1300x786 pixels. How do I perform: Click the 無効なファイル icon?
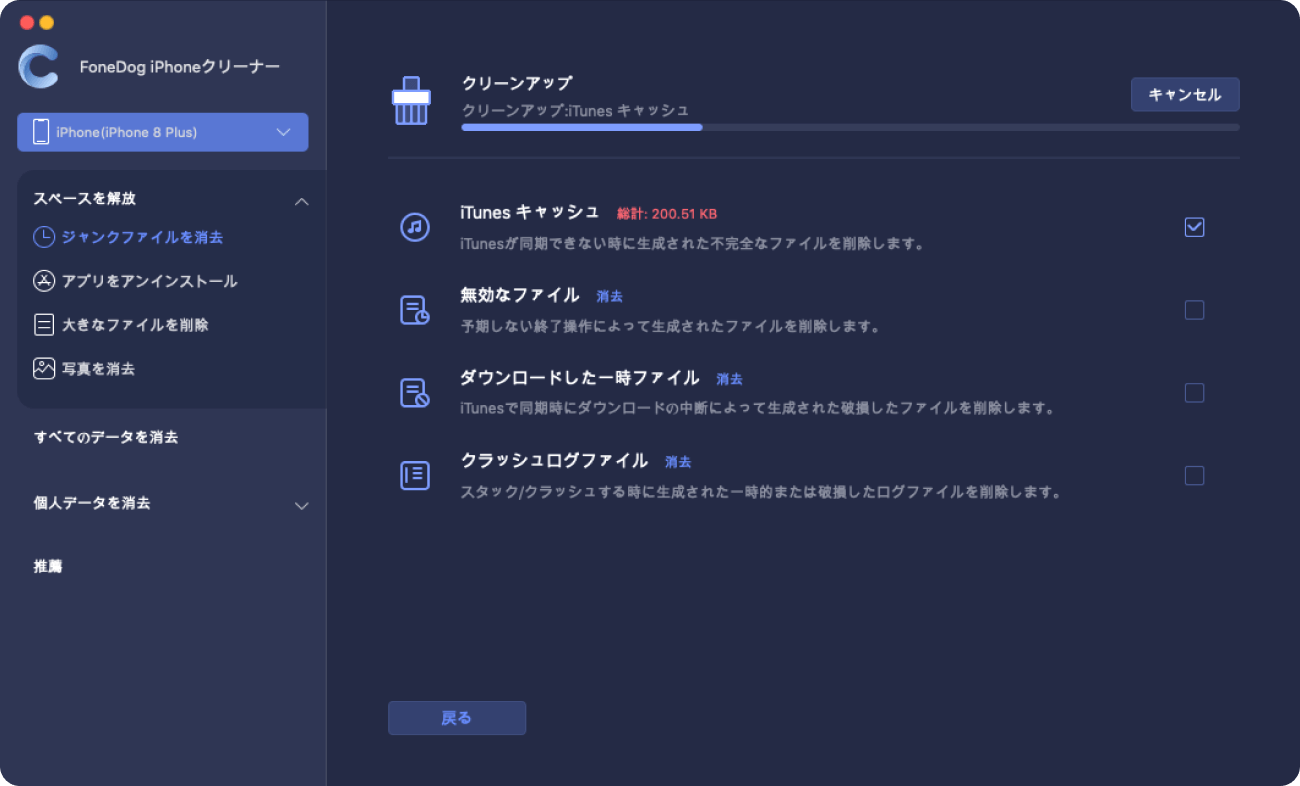tap(415, 310)
